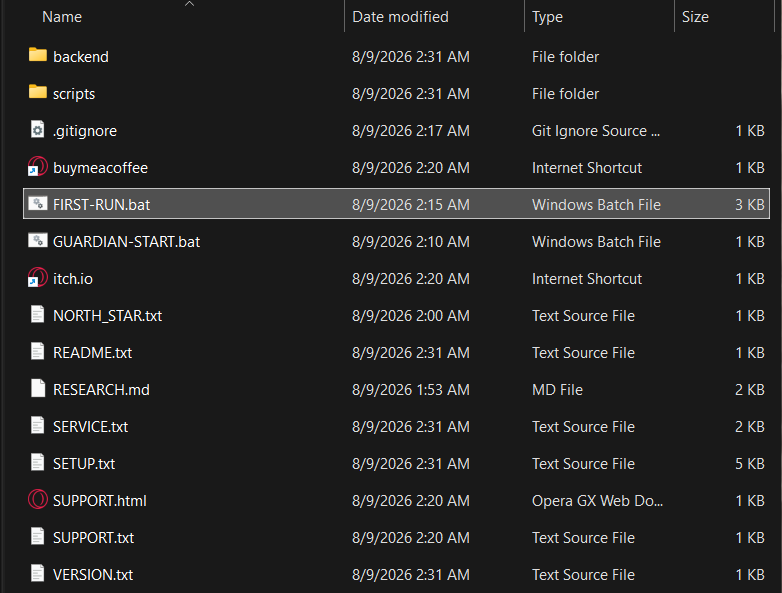The height and width of the screenshot is (593, 782).
Task: Select the FIRST-RUN.bat file name
Action: click(x=101, y=204)
